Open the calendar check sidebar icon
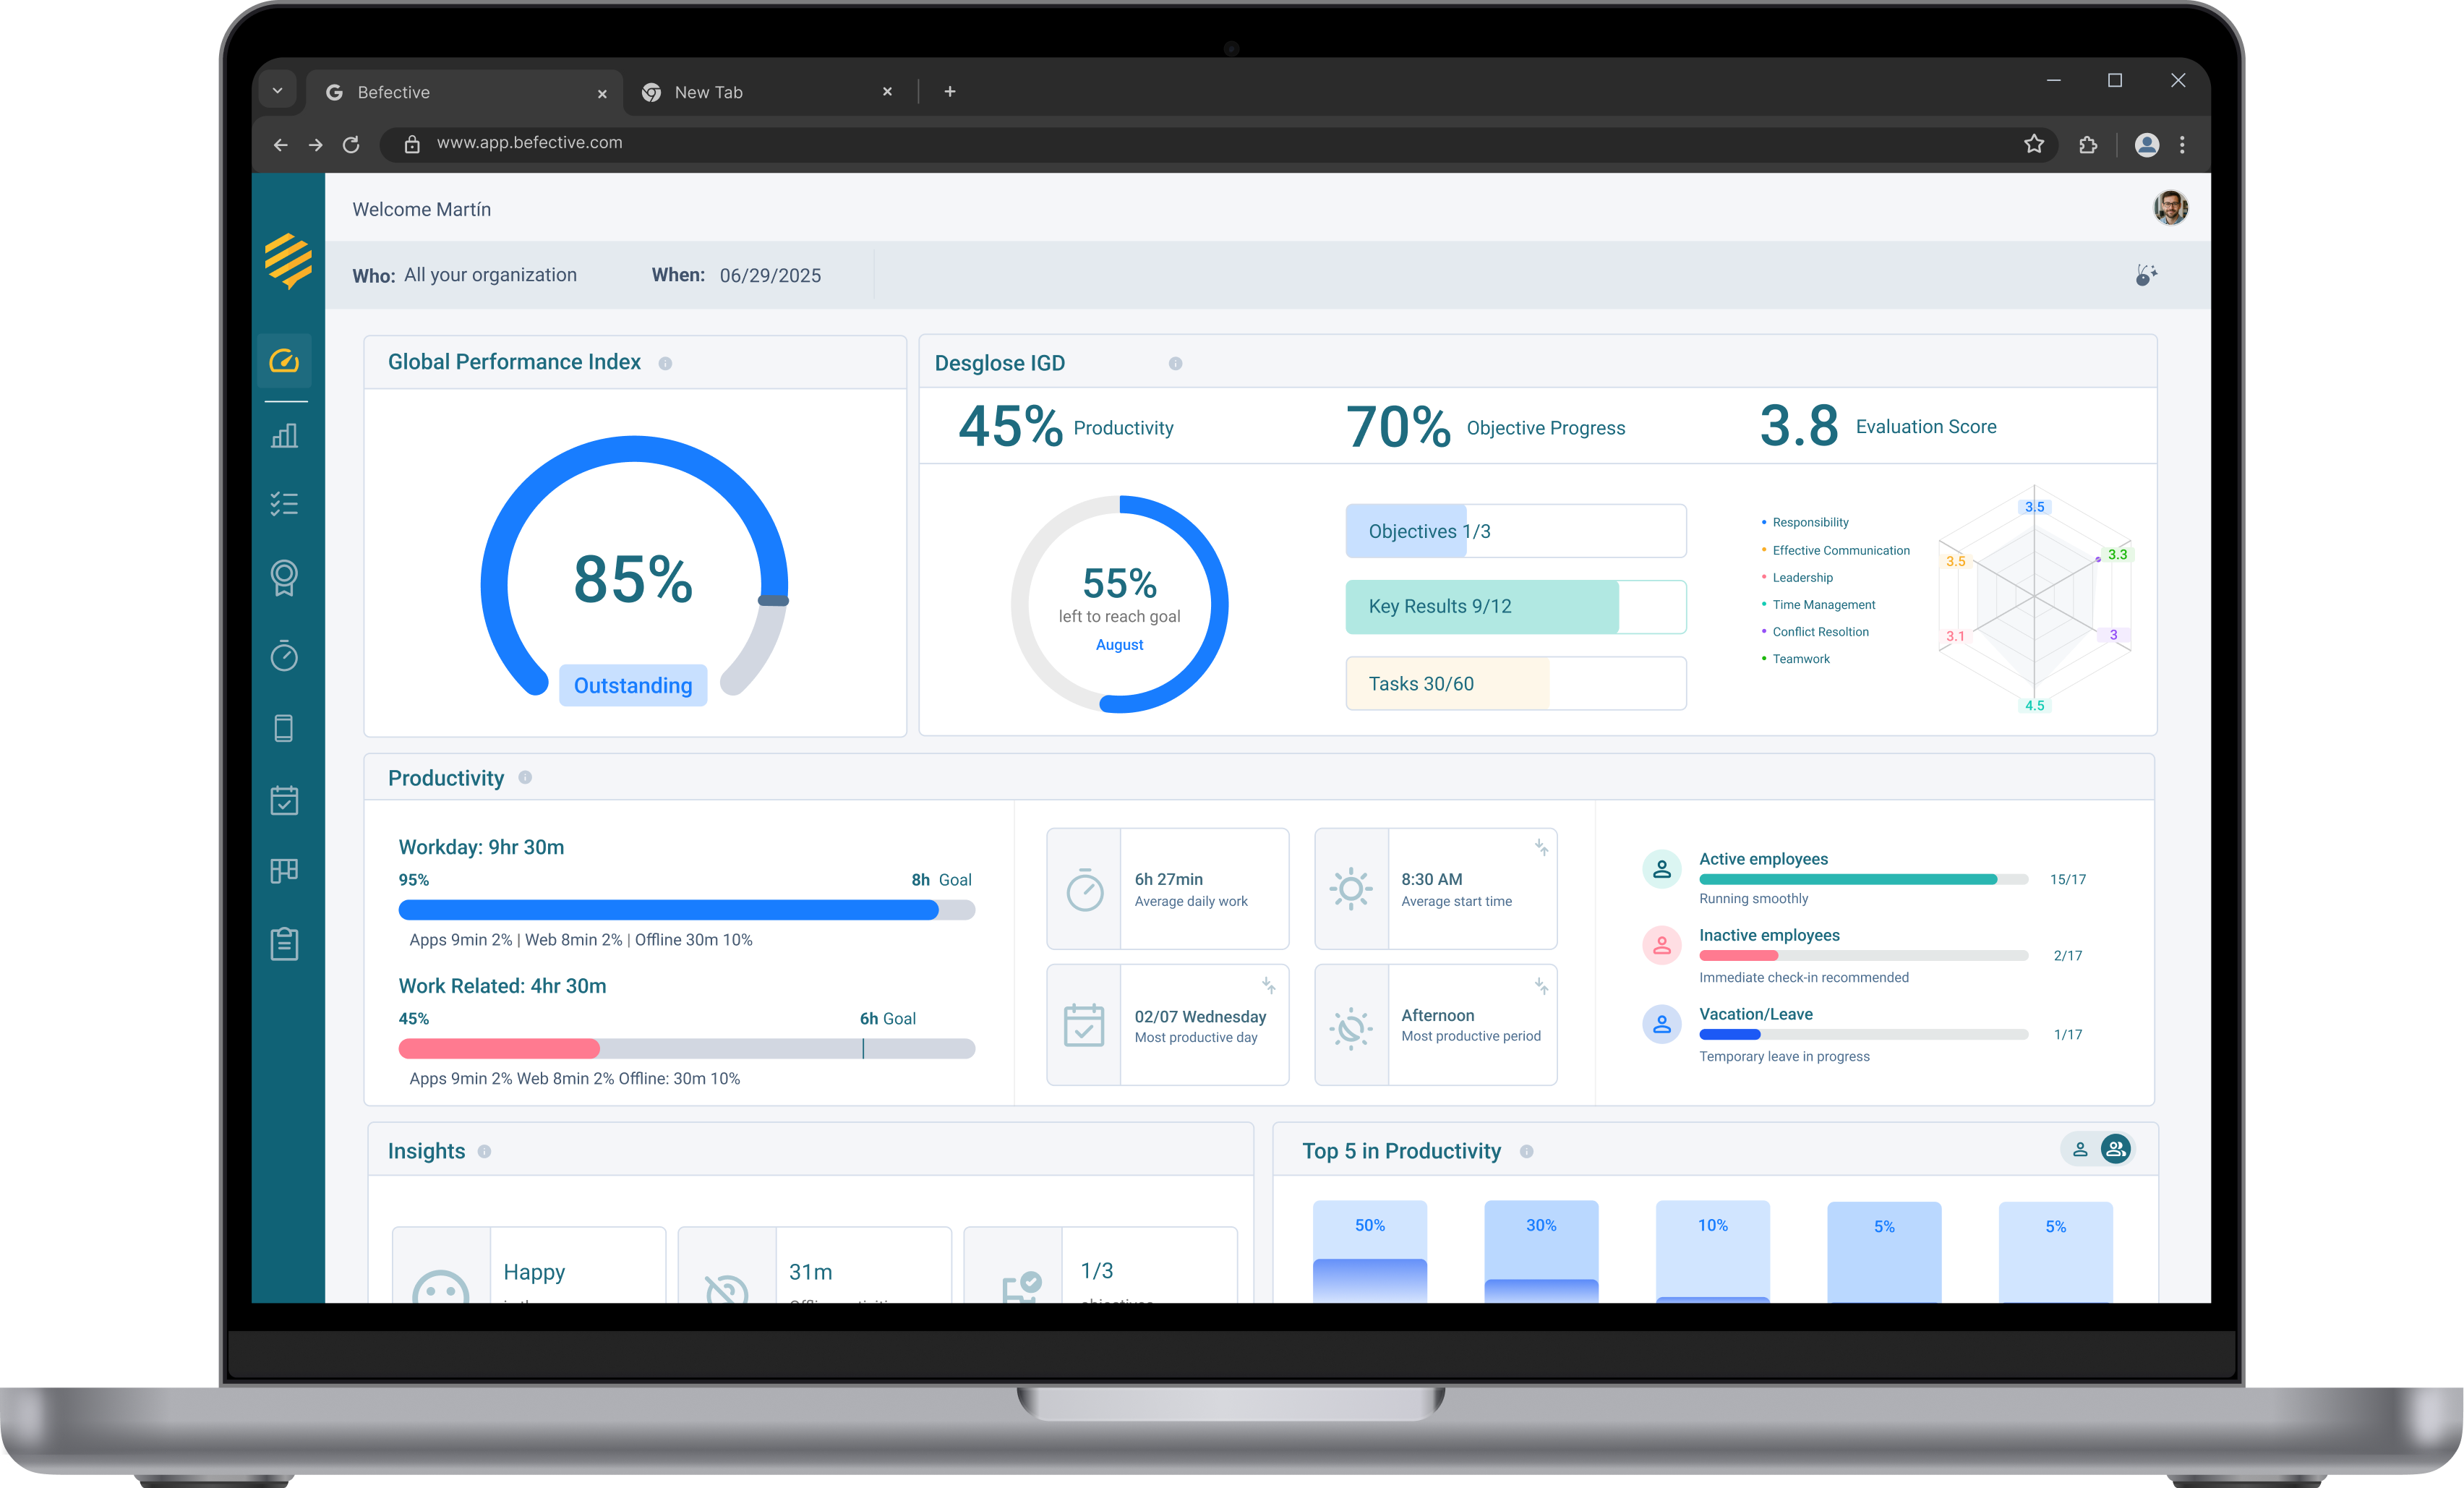 pos(284,800)
